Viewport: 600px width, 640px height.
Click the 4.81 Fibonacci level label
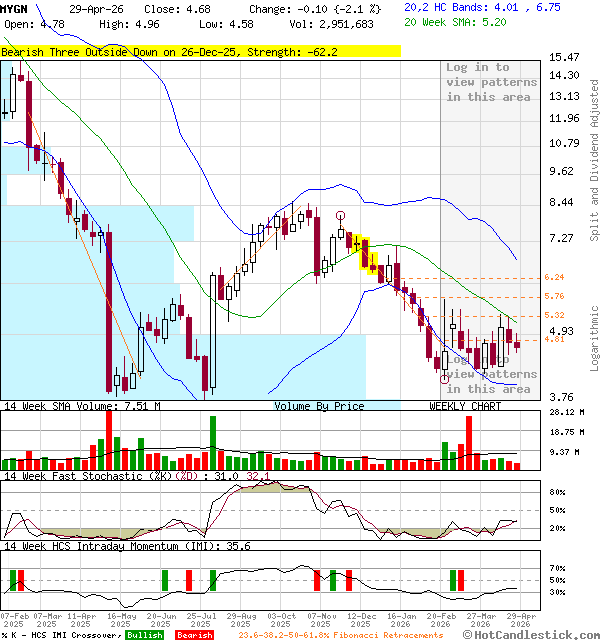pyautogui.click(x=554, y=339)
